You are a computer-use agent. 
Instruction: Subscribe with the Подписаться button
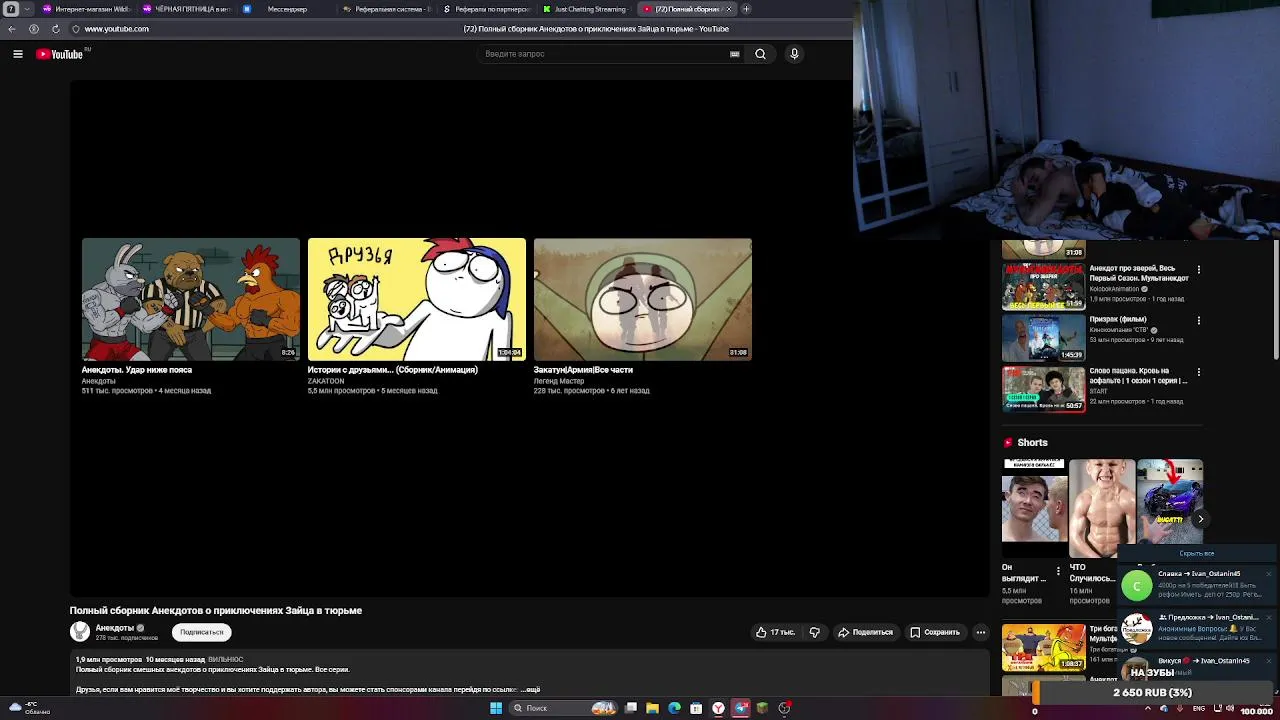click(x=202, y=632)
